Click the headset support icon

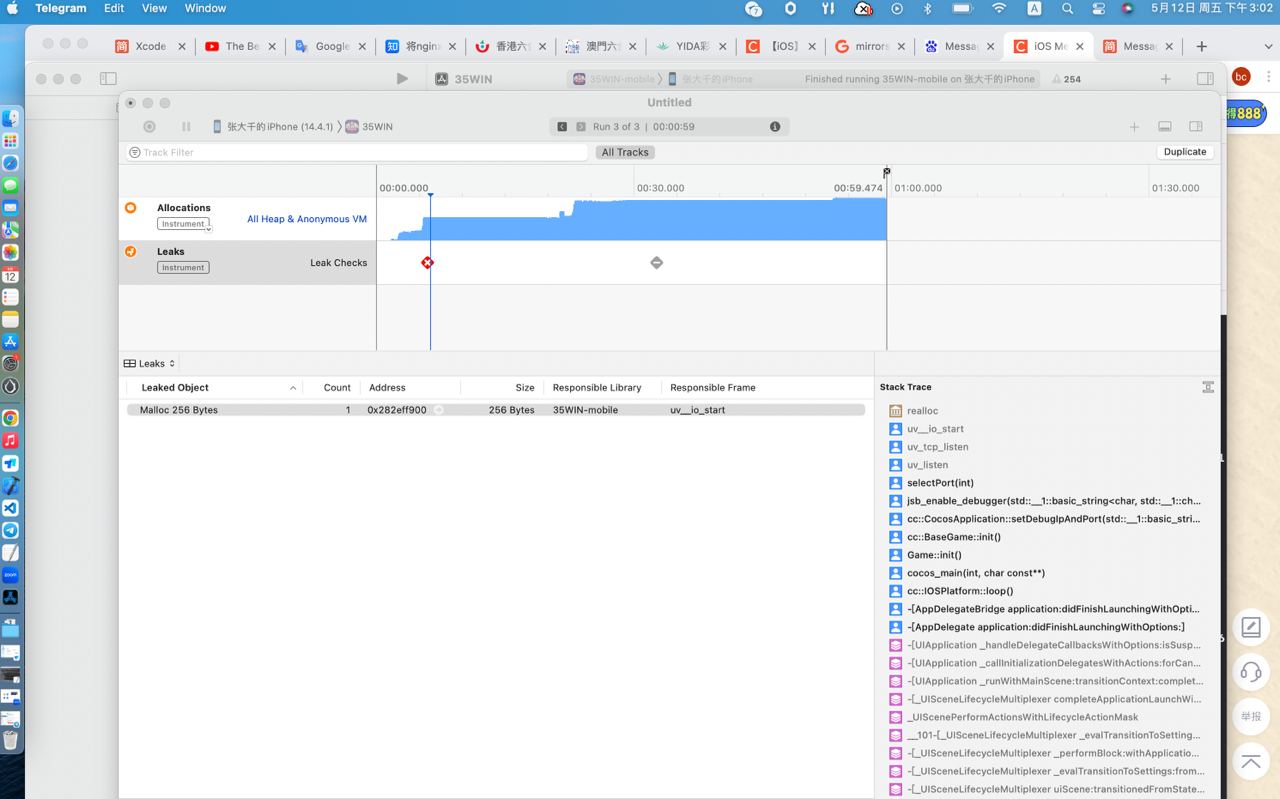click(1251, 672)
